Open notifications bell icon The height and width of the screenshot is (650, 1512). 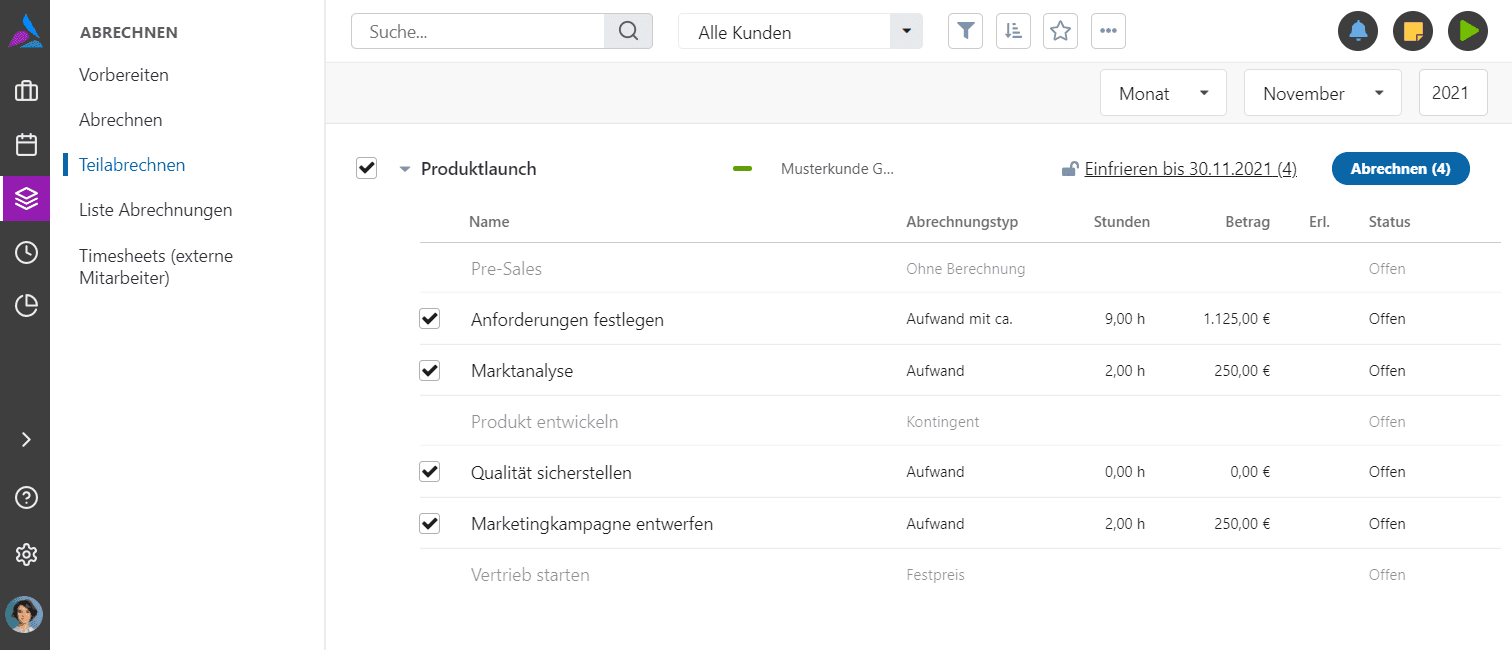[1358, 31]
